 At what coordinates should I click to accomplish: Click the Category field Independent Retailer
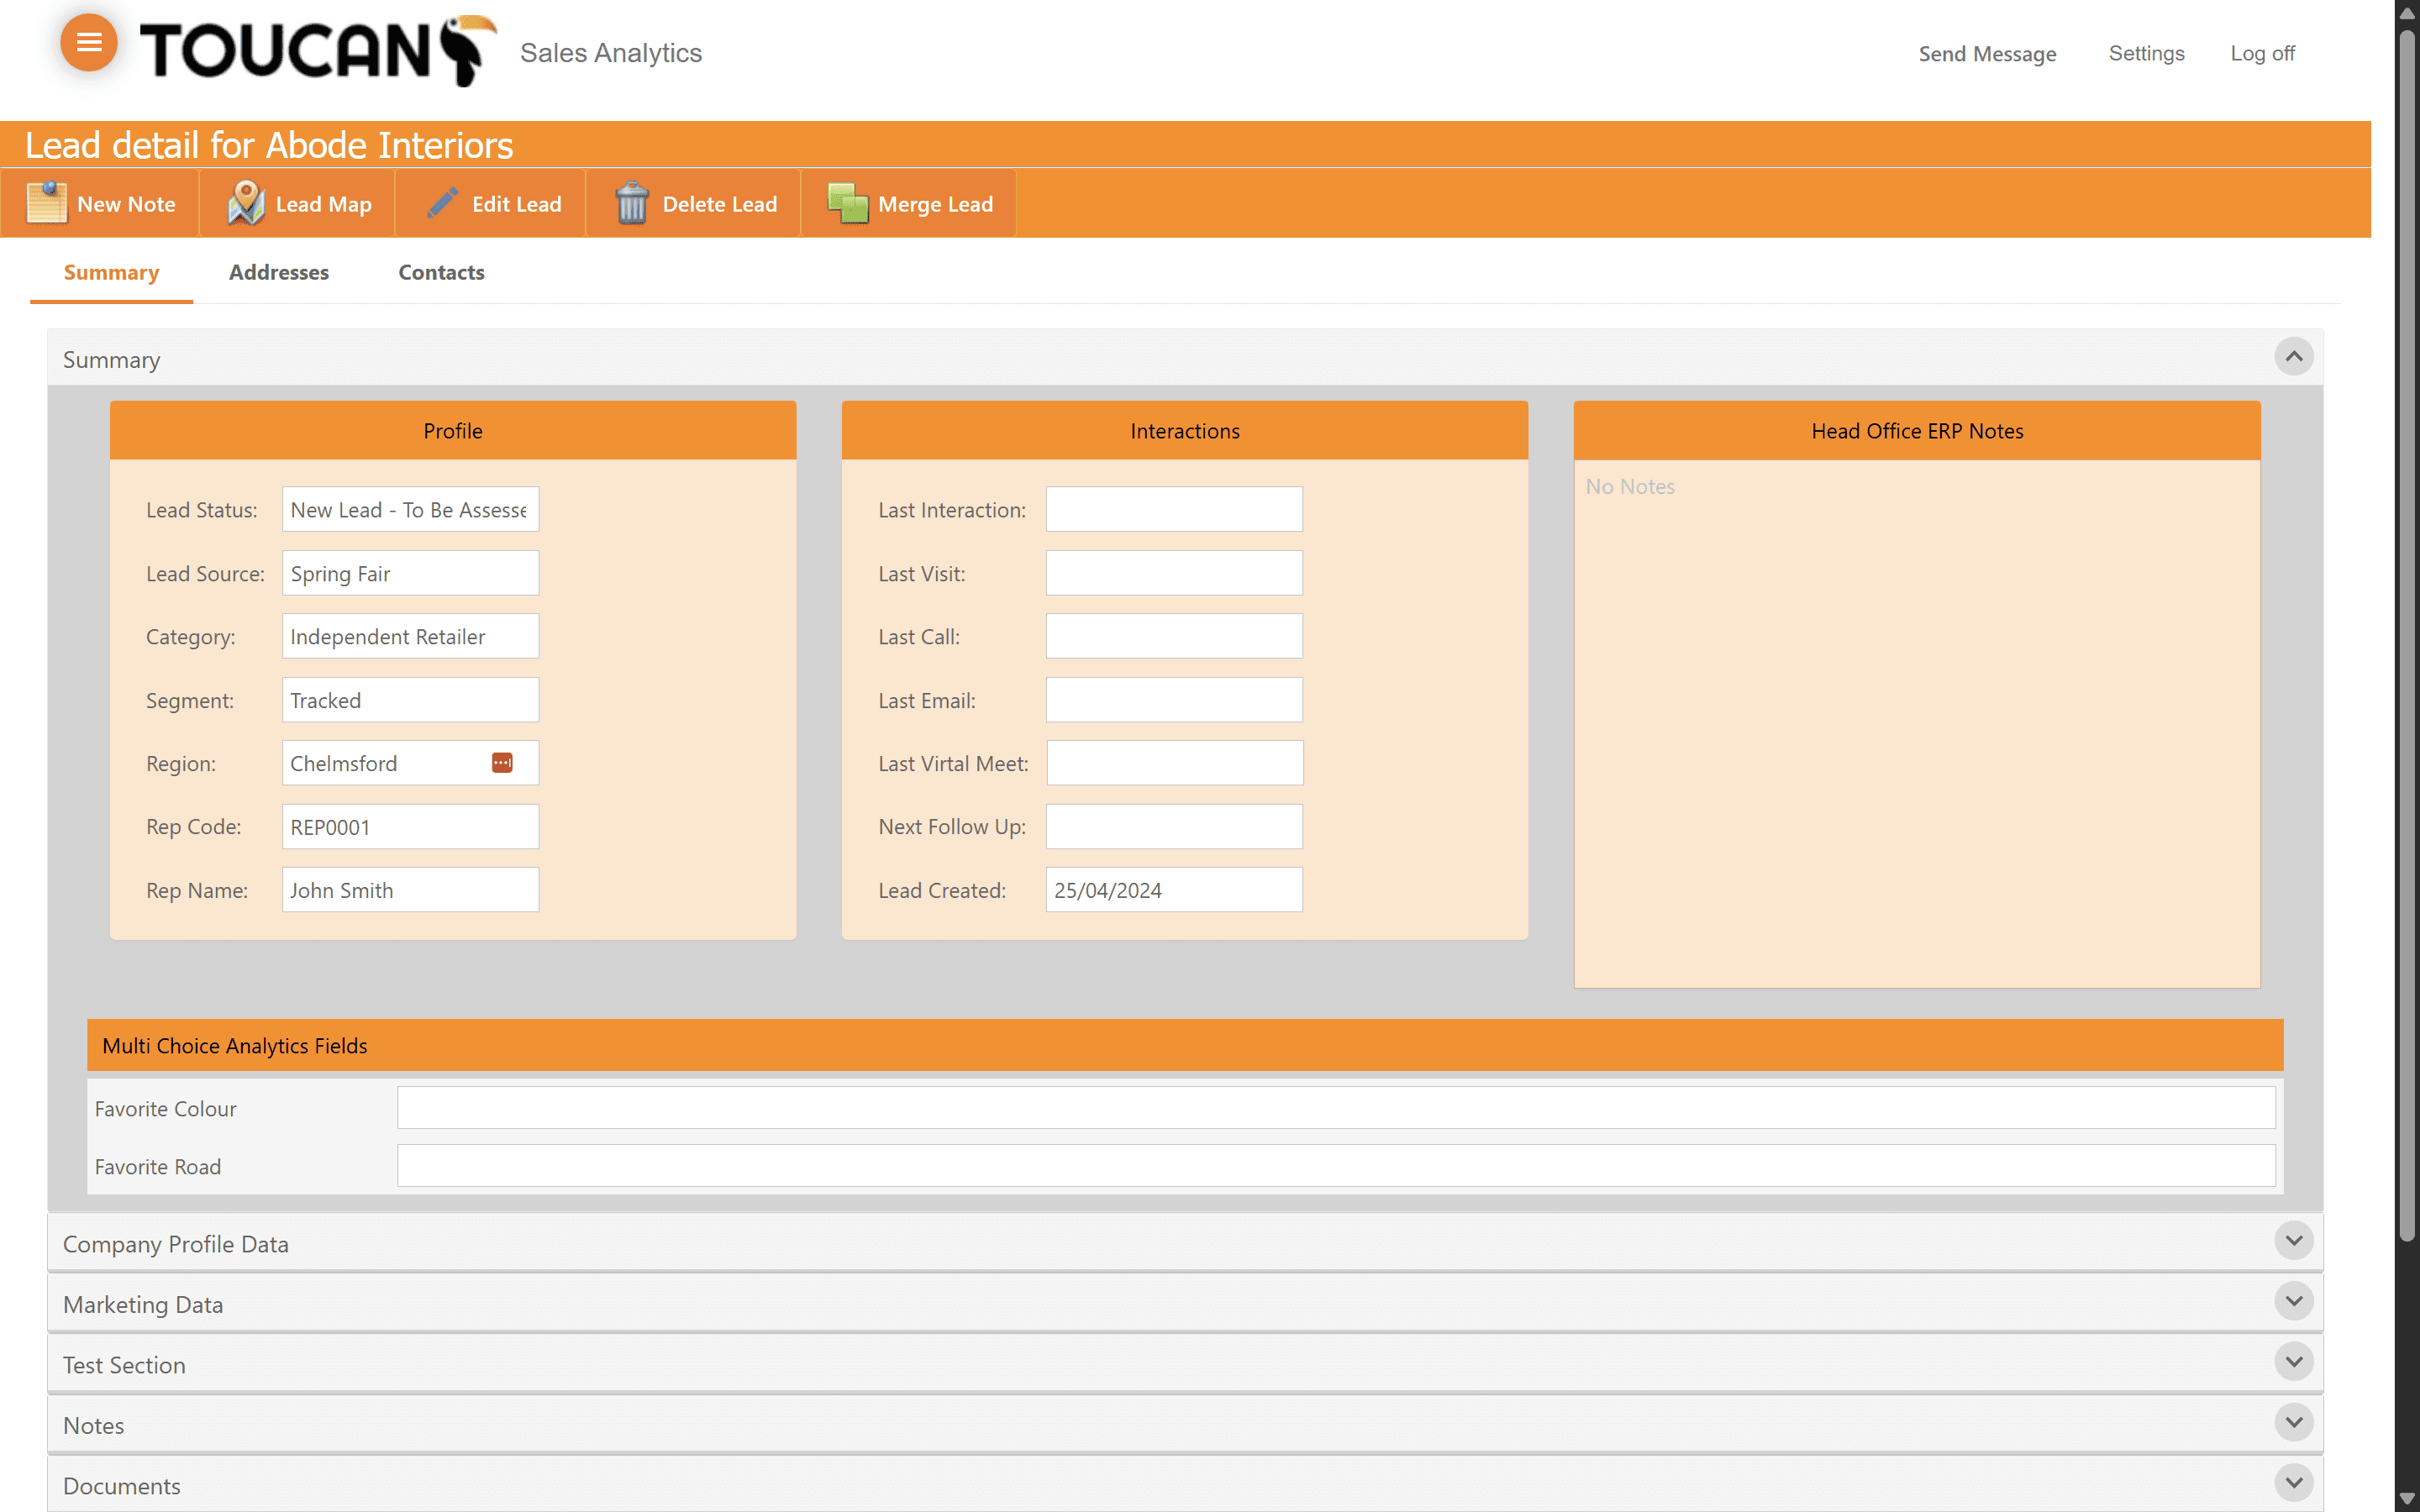[x=410, y=636]
